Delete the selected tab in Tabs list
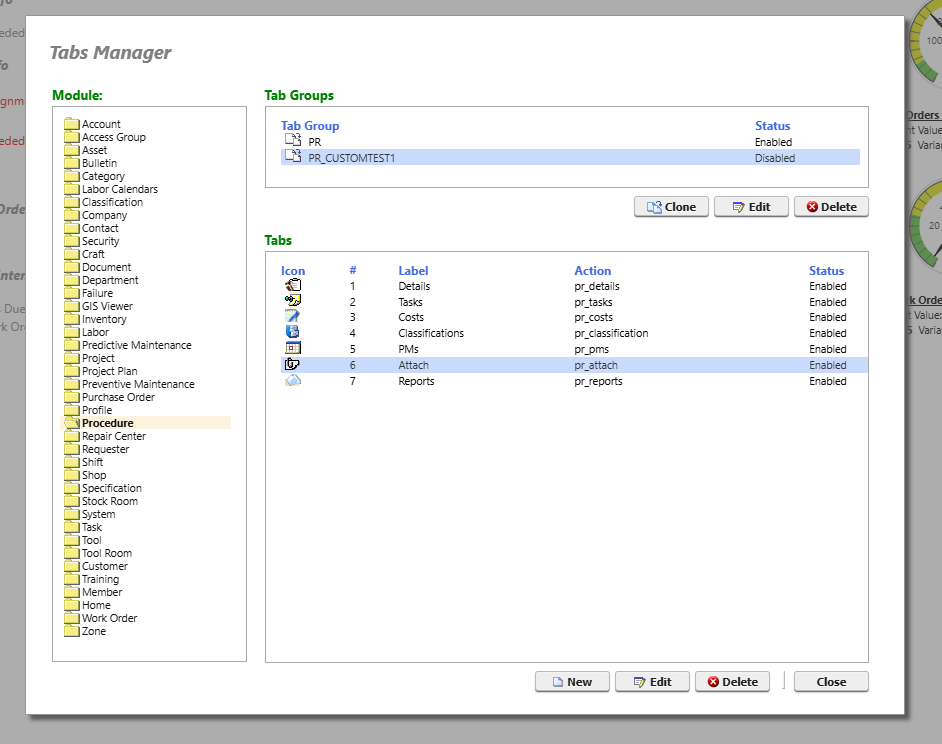This screenshot has width=942, height=744. (x=732, y=681)
